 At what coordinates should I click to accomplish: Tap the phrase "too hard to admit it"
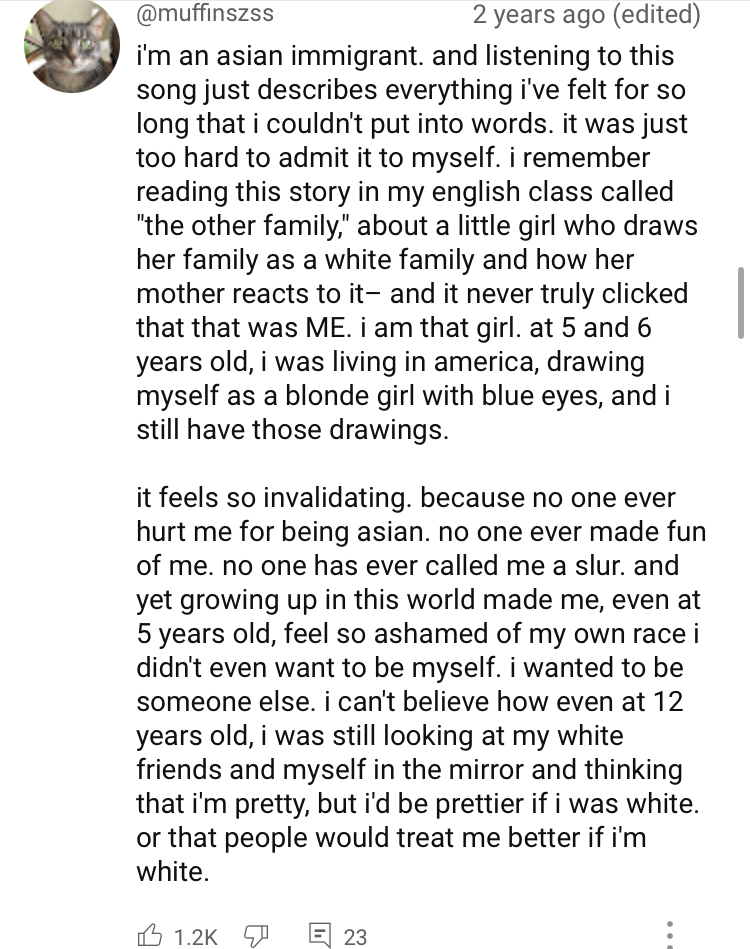tap(255, 157)
